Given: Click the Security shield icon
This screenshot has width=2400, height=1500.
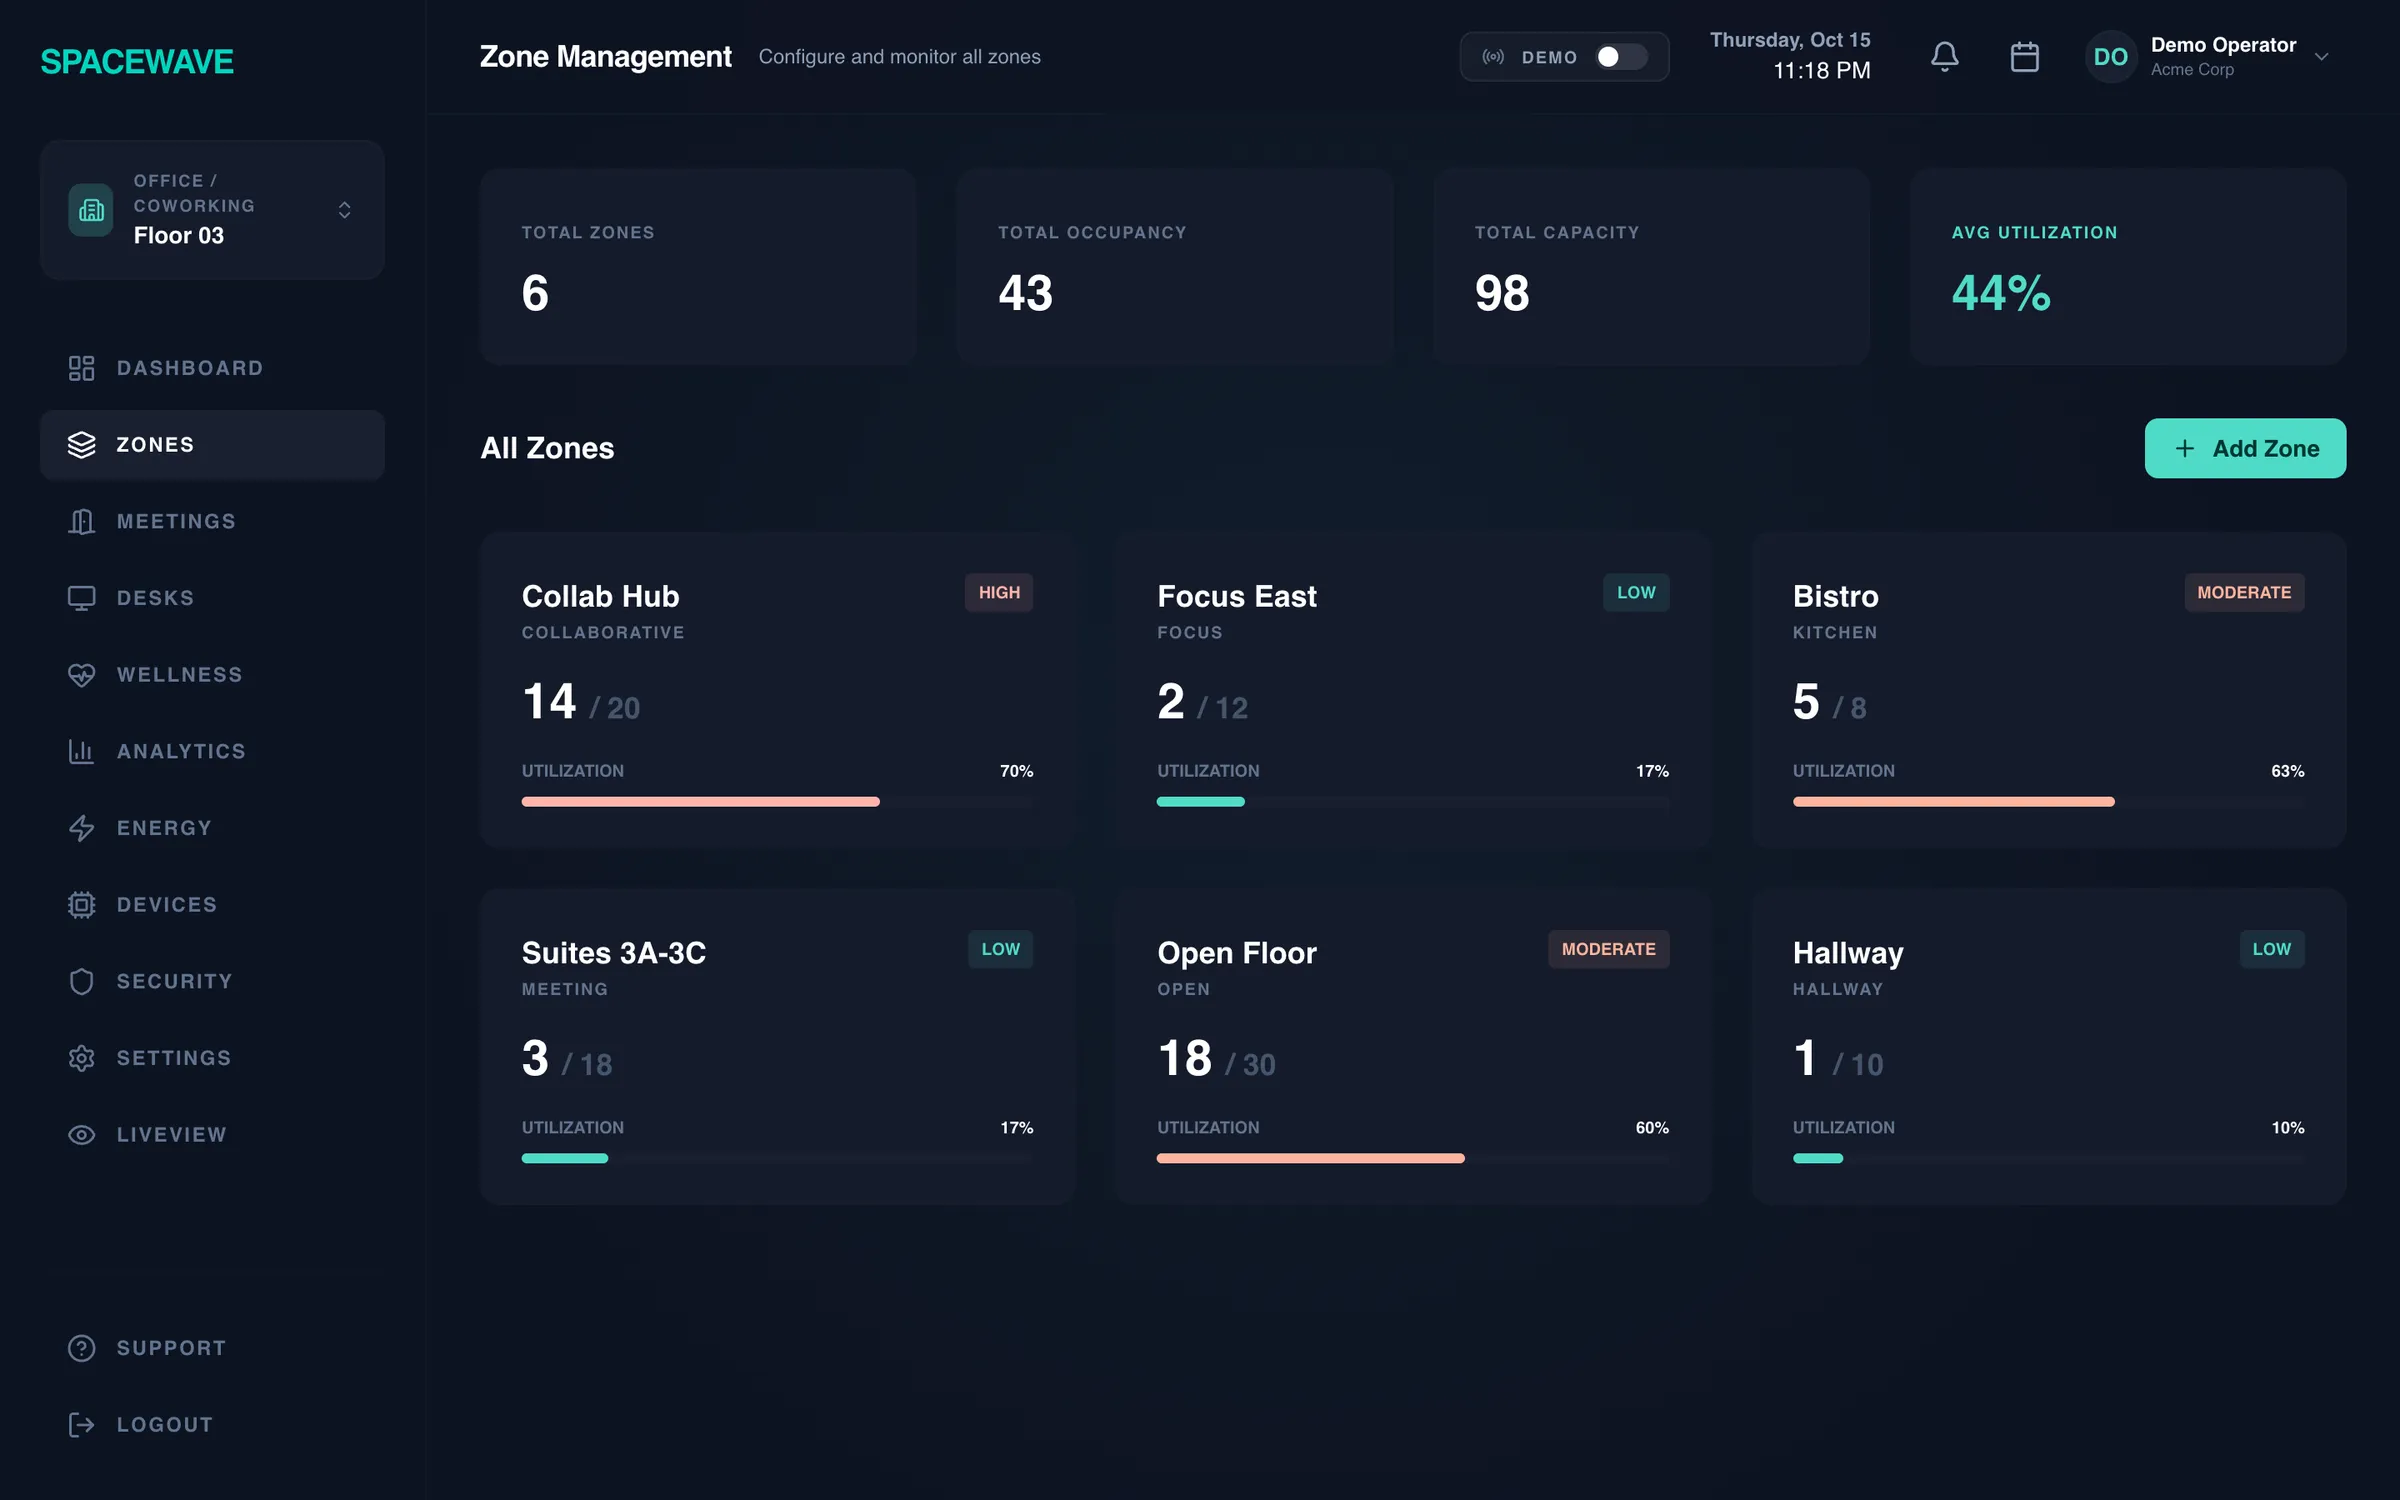Looking at the screenshot, I should click(x=81, y=981).
